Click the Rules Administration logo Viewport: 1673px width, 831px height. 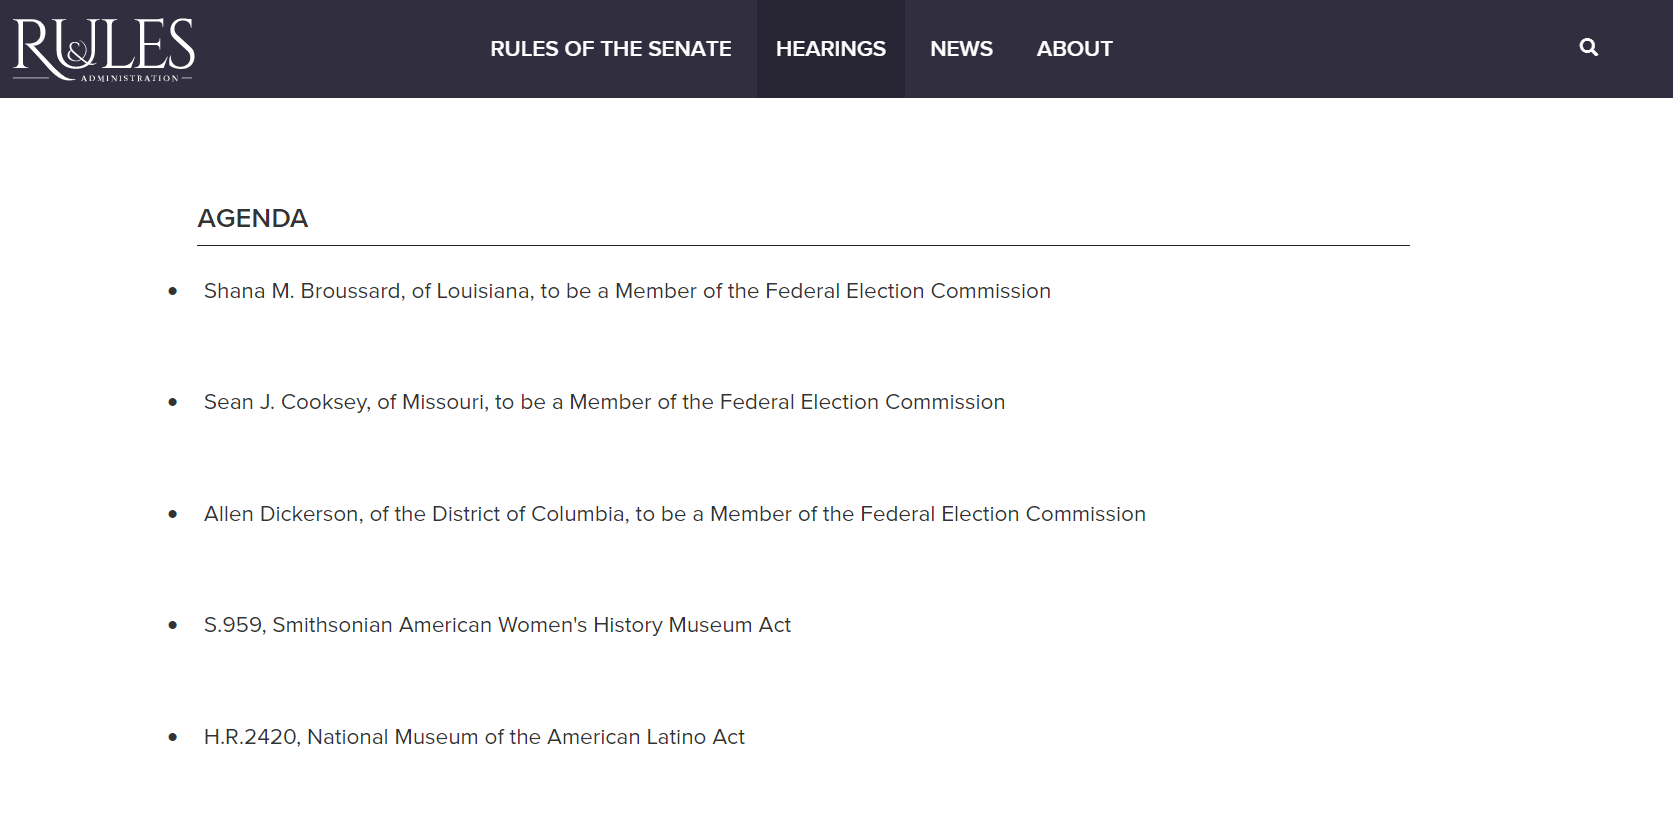(x=104, y=49)
